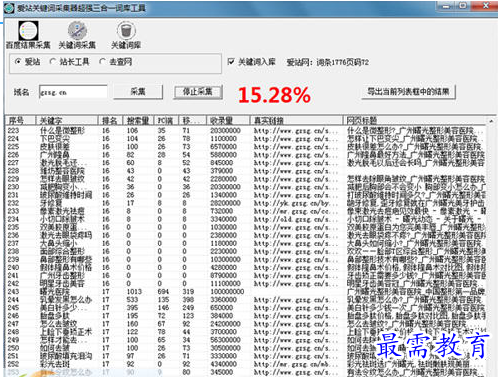
Task: Click the 采集 button
Action: [x=138, y=92]
